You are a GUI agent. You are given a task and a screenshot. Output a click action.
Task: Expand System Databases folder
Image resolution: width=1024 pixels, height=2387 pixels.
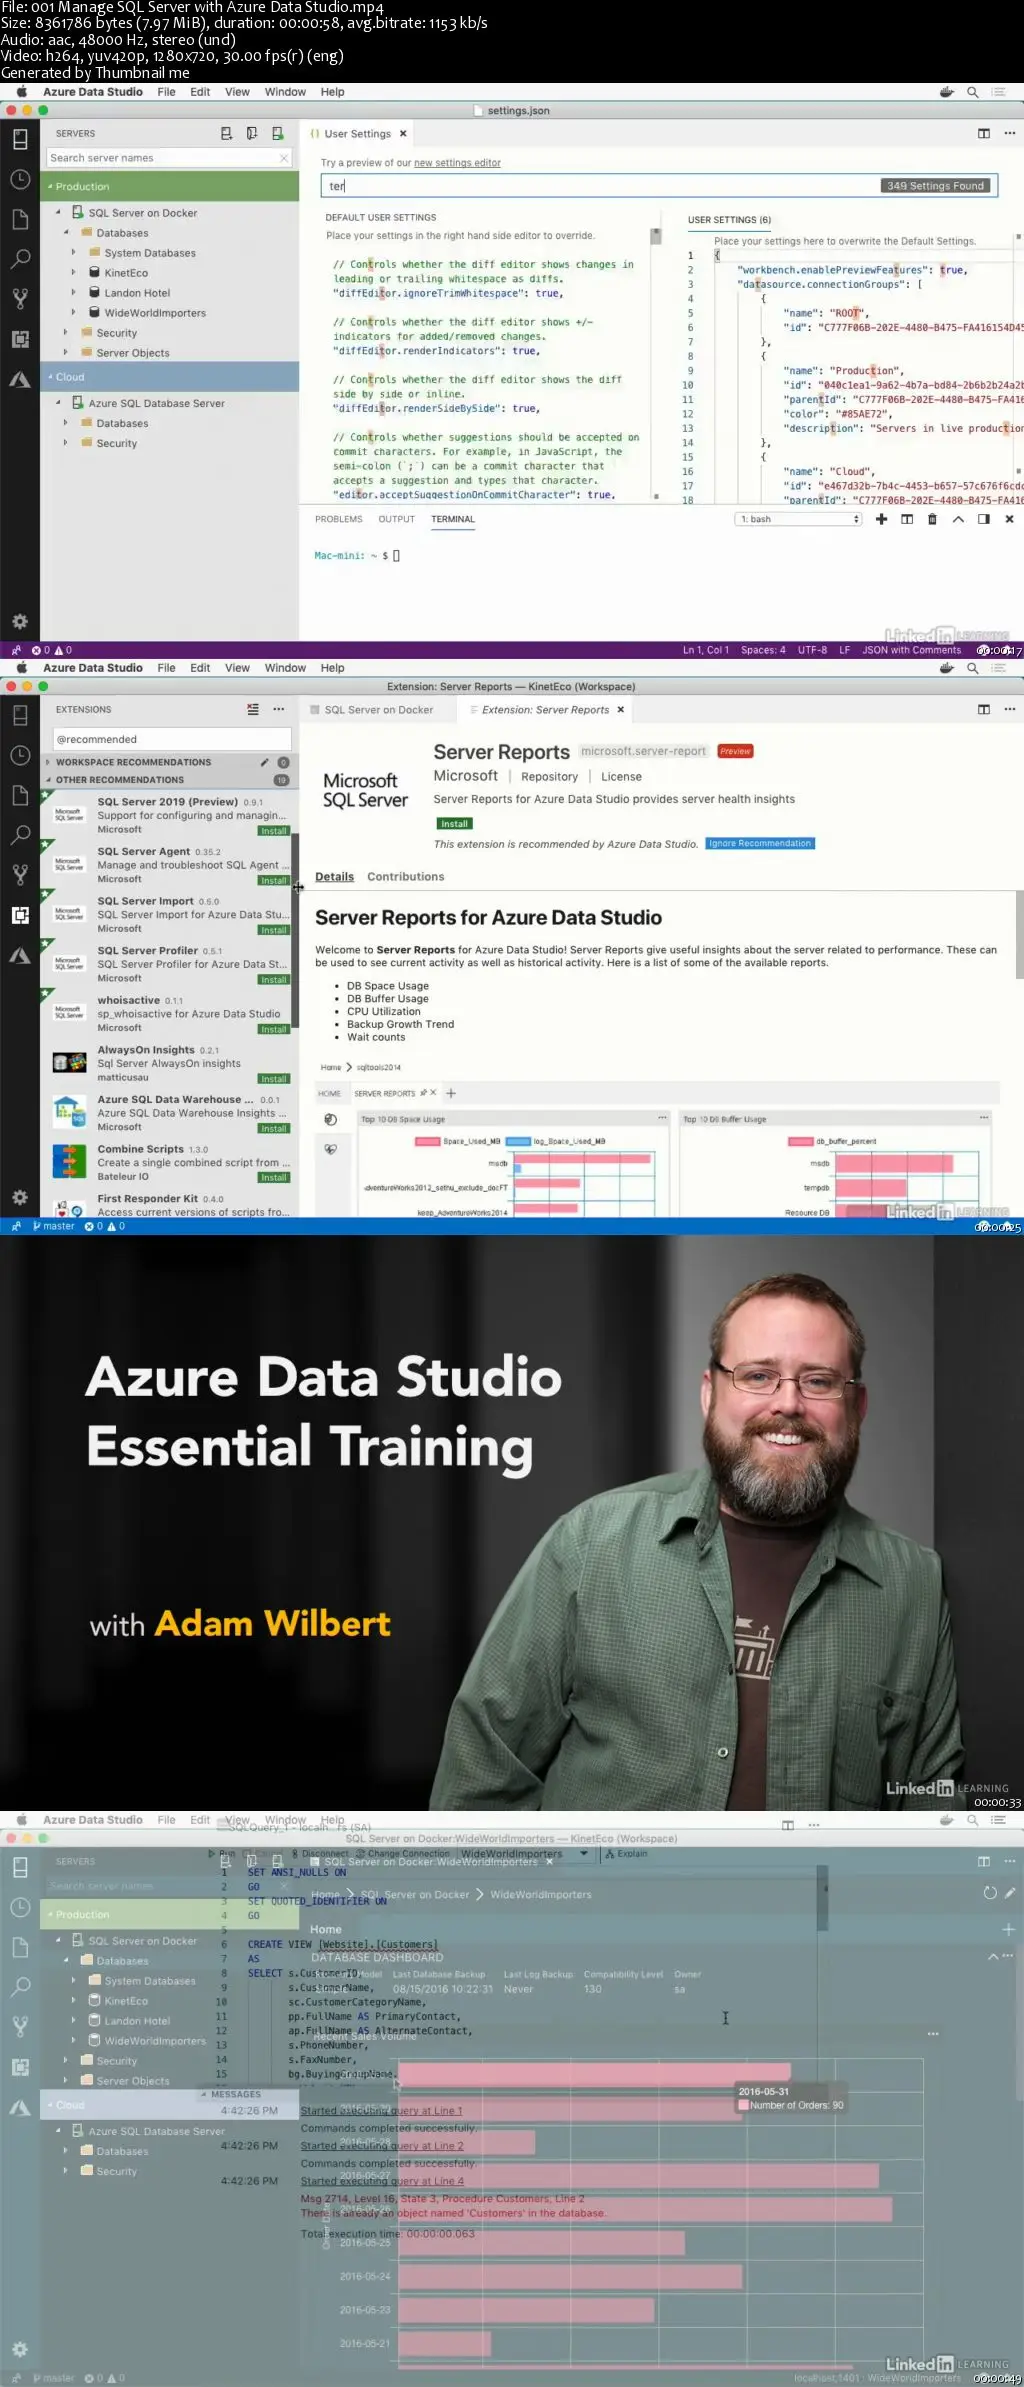(x=74, y=253)
